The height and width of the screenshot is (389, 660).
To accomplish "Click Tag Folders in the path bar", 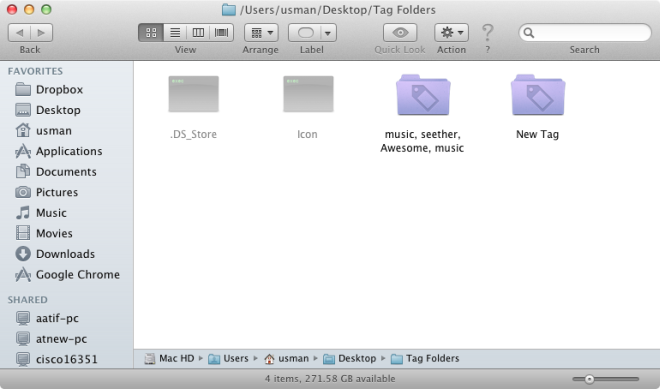I will tap(425, 358).
